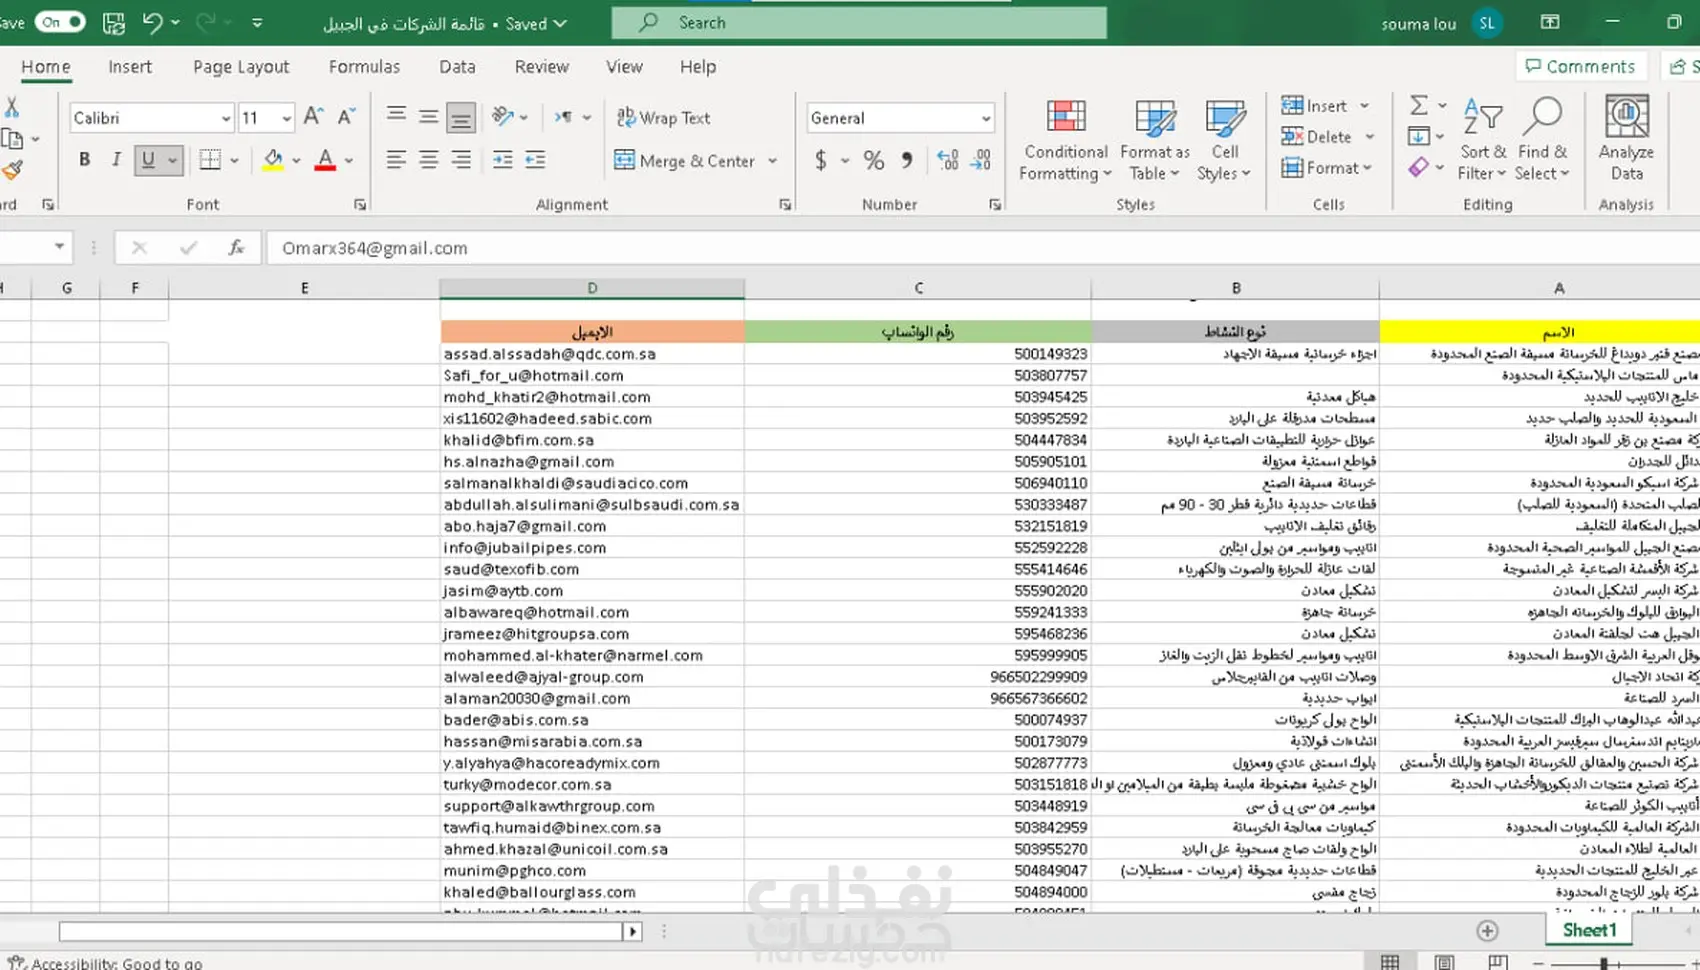Switch to Page Layout tab
This screenshot has height=970, width=1700.
tap(241, 67)
